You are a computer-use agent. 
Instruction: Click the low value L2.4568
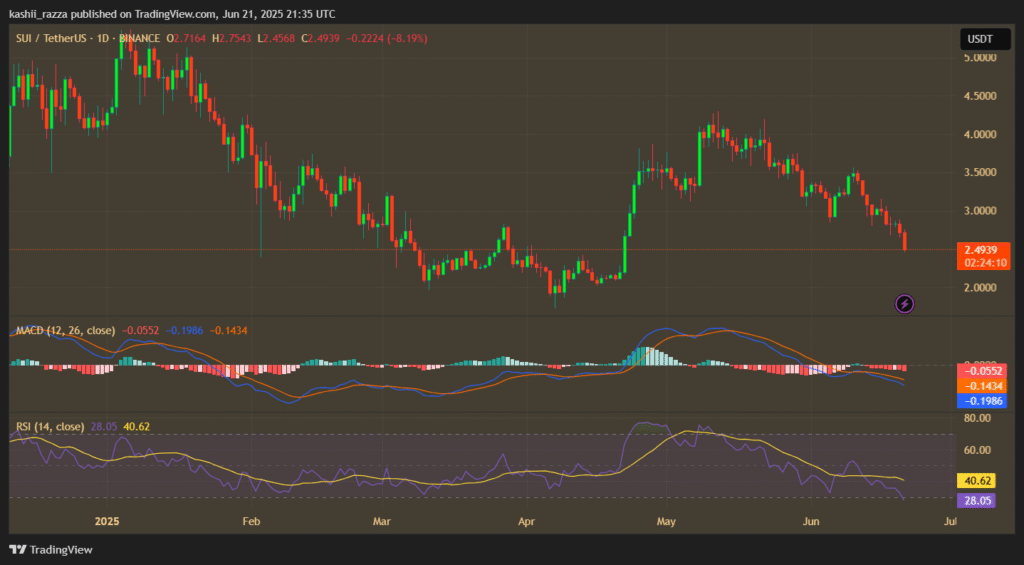[276, 39]
